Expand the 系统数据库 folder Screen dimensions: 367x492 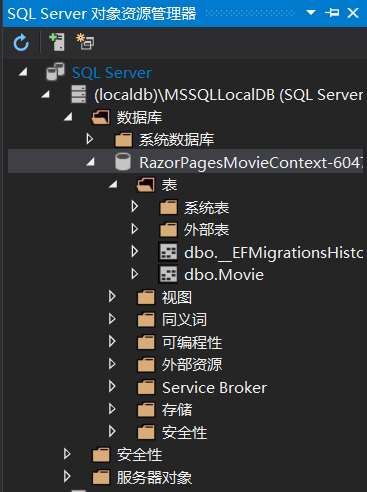tap(89, 139)
